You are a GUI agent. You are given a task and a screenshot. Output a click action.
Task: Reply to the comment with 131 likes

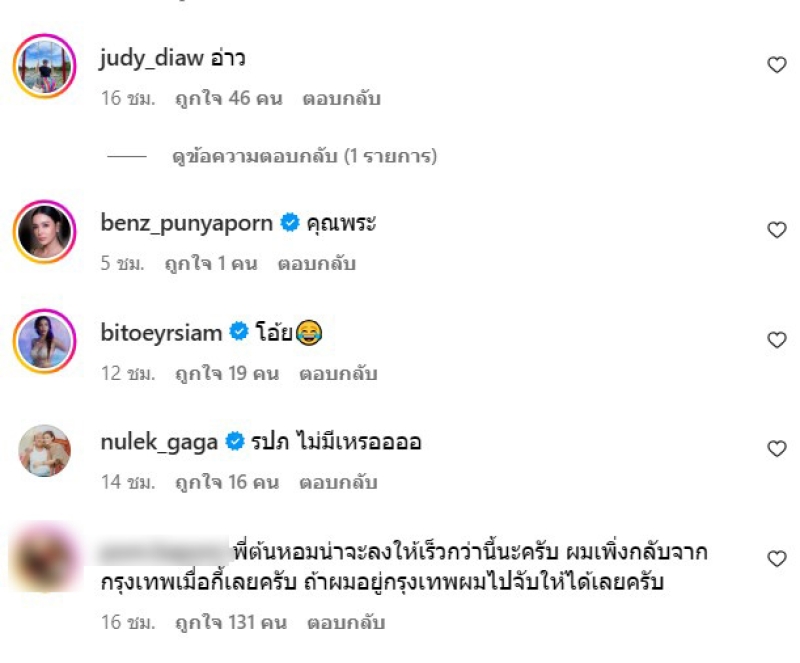346,623
